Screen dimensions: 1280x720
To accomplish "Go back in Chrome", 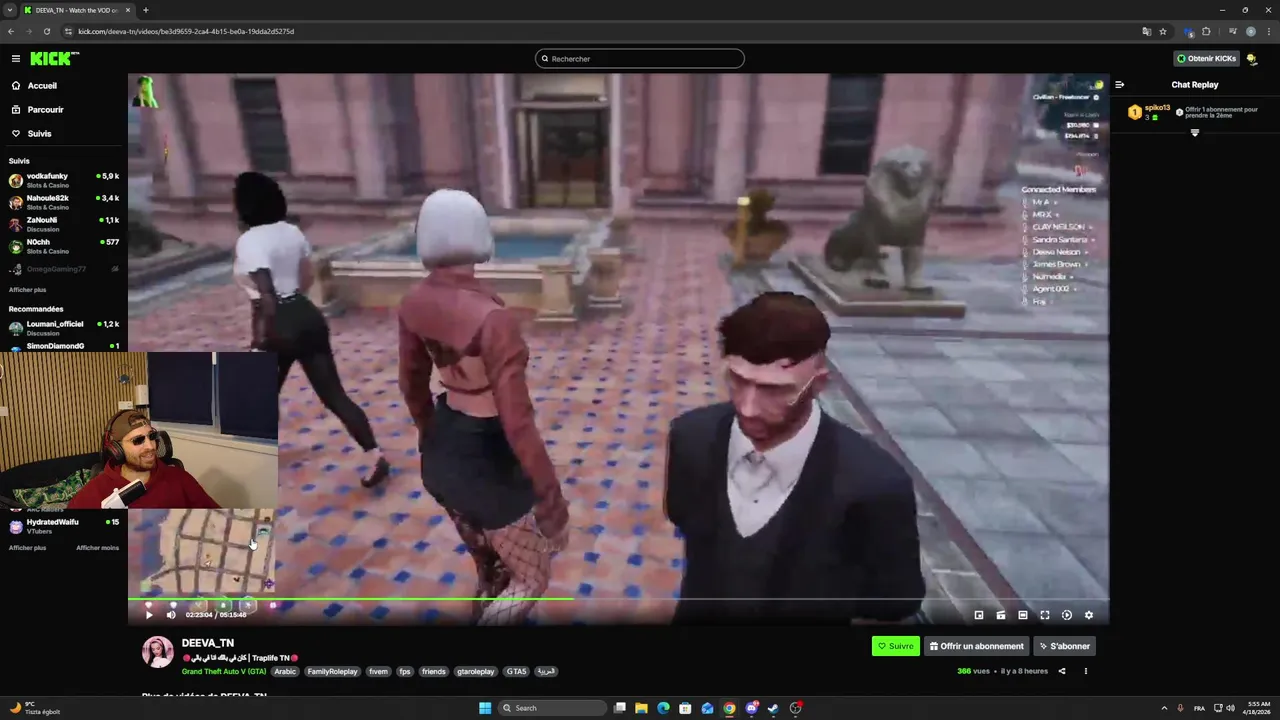I will [x=11, y=31].
